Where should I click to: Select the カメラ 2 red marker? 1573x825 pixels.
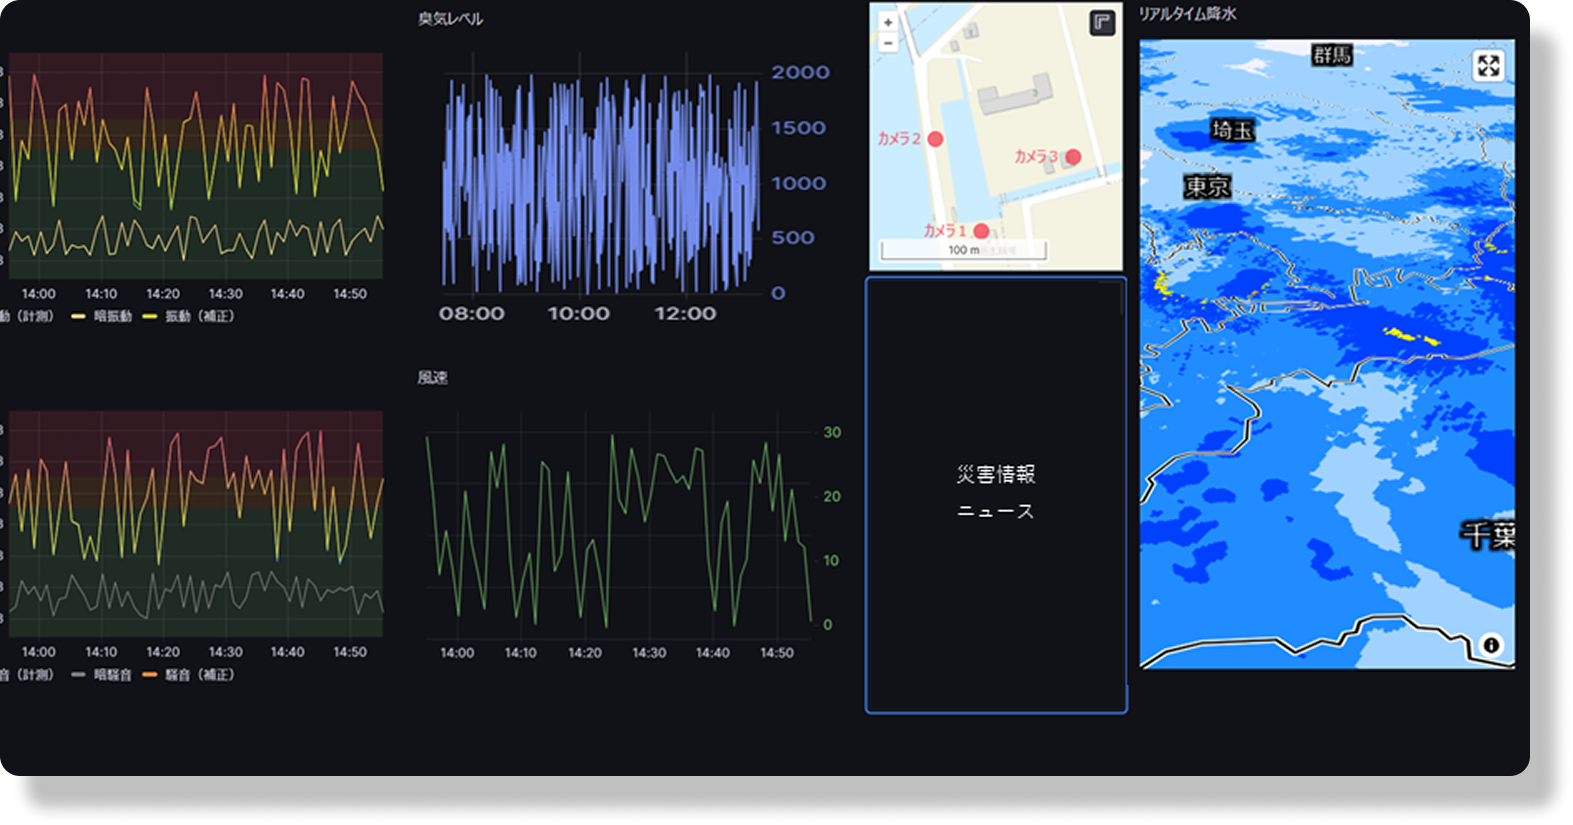(x=935, y=139)
